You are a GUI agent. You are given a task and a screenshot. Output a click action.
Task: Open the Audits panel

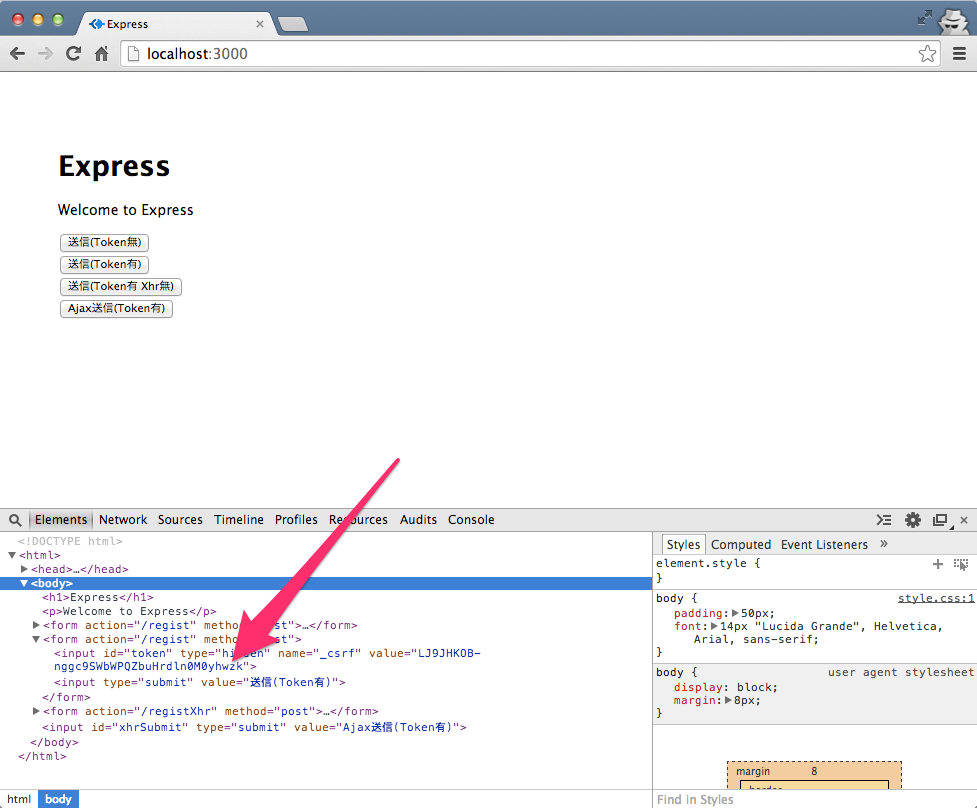(418, 520)
